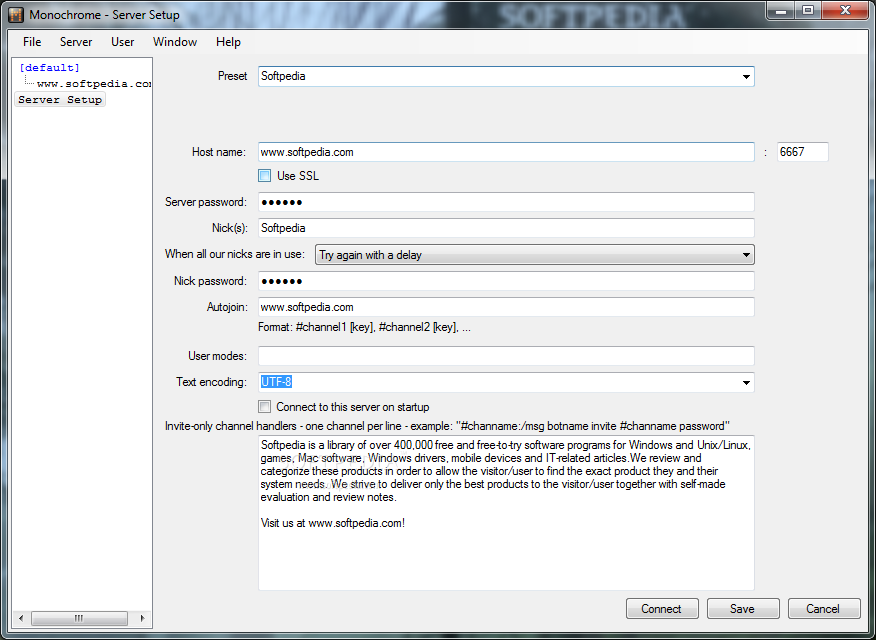Click the 'When all our nicks are in use:' label
Image resolution: width=876 pixels, height=640 pixels.
point(235,254)
